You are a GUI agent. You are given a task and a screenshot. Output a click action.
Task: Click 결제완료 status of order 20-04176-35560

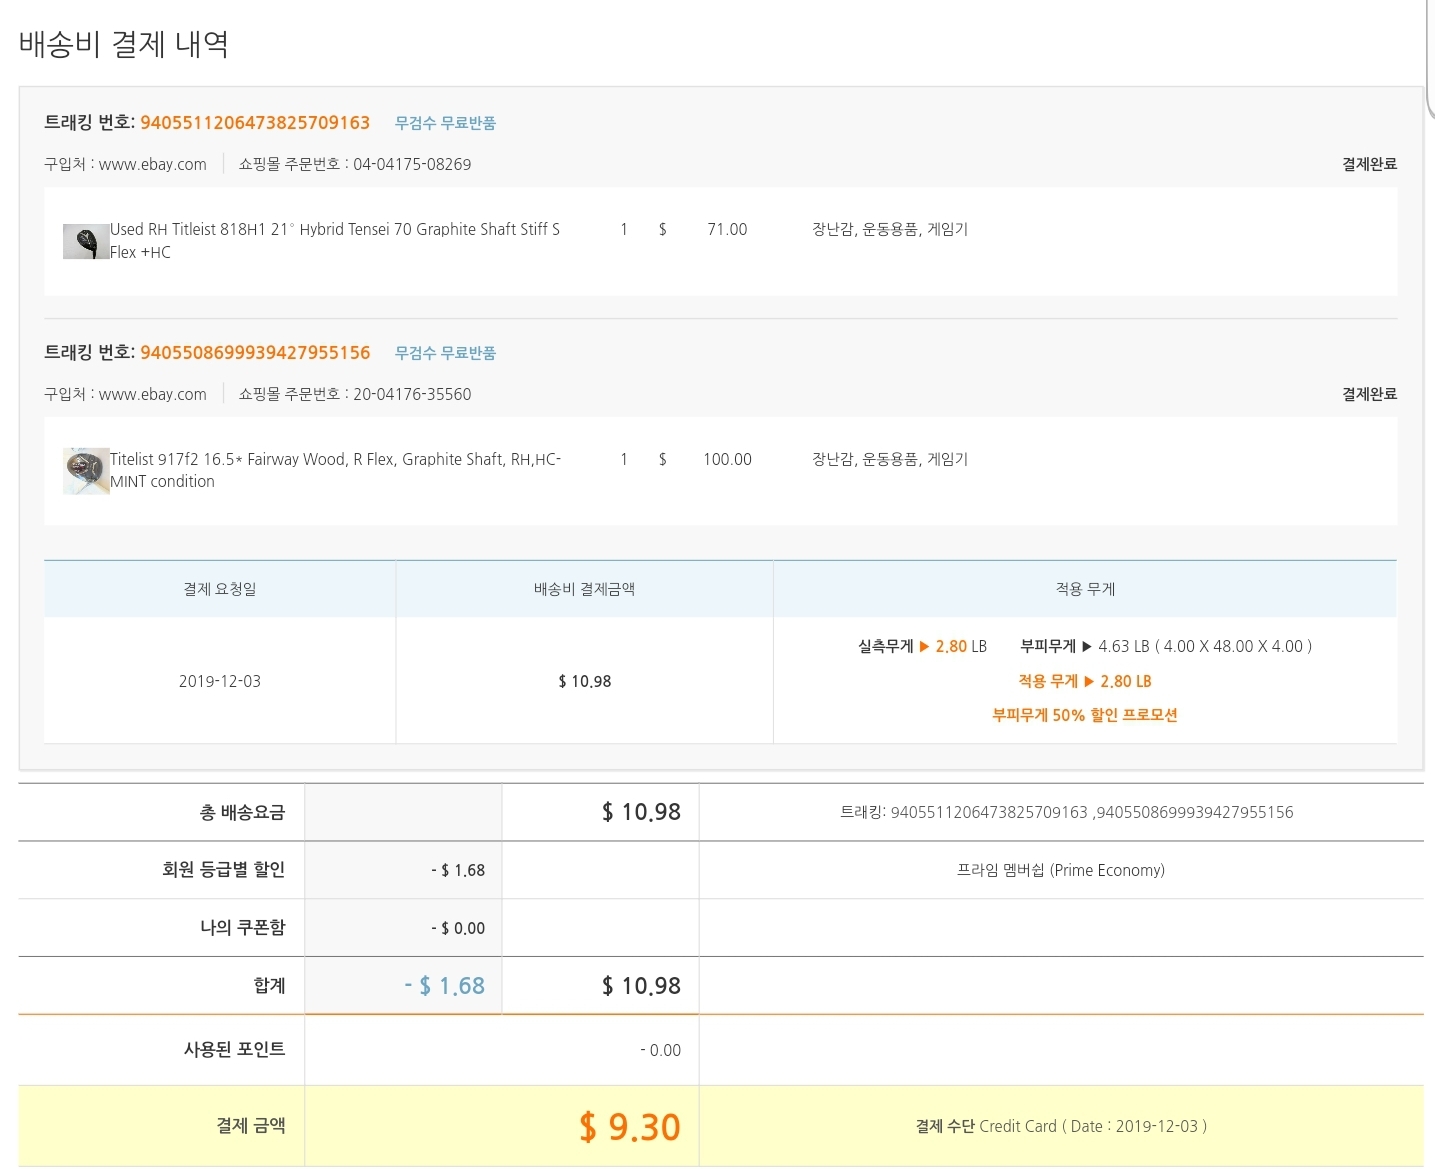click(1368, 394)
